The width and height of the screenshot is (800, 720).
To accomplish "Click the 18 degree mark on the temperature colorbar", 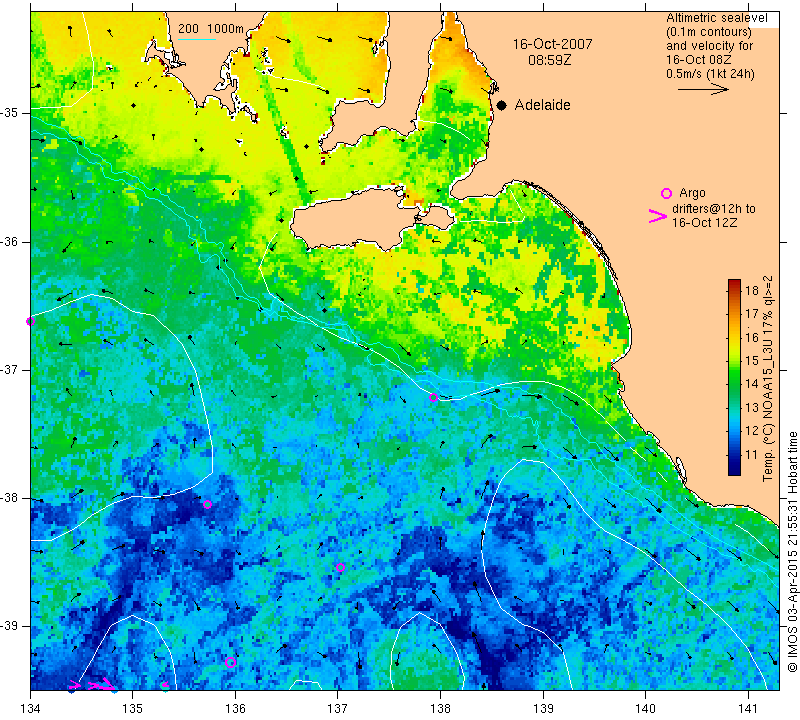I will 752,291.
